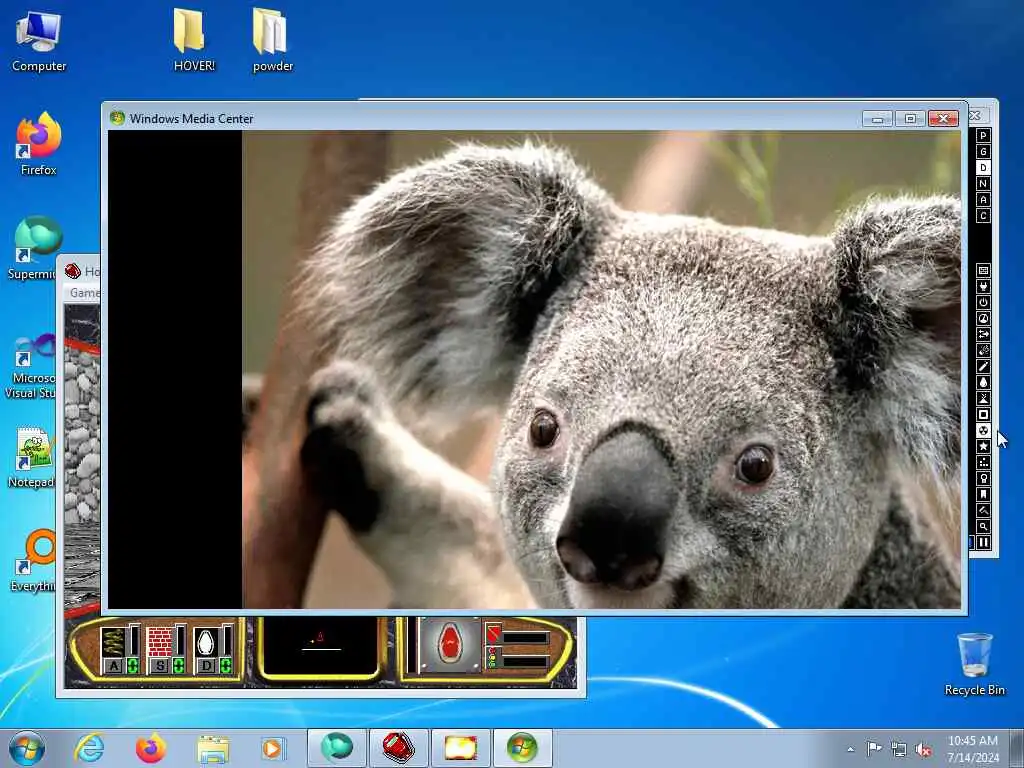
Task: Show hidden tray icons arrow
Action: pos(850,749)
